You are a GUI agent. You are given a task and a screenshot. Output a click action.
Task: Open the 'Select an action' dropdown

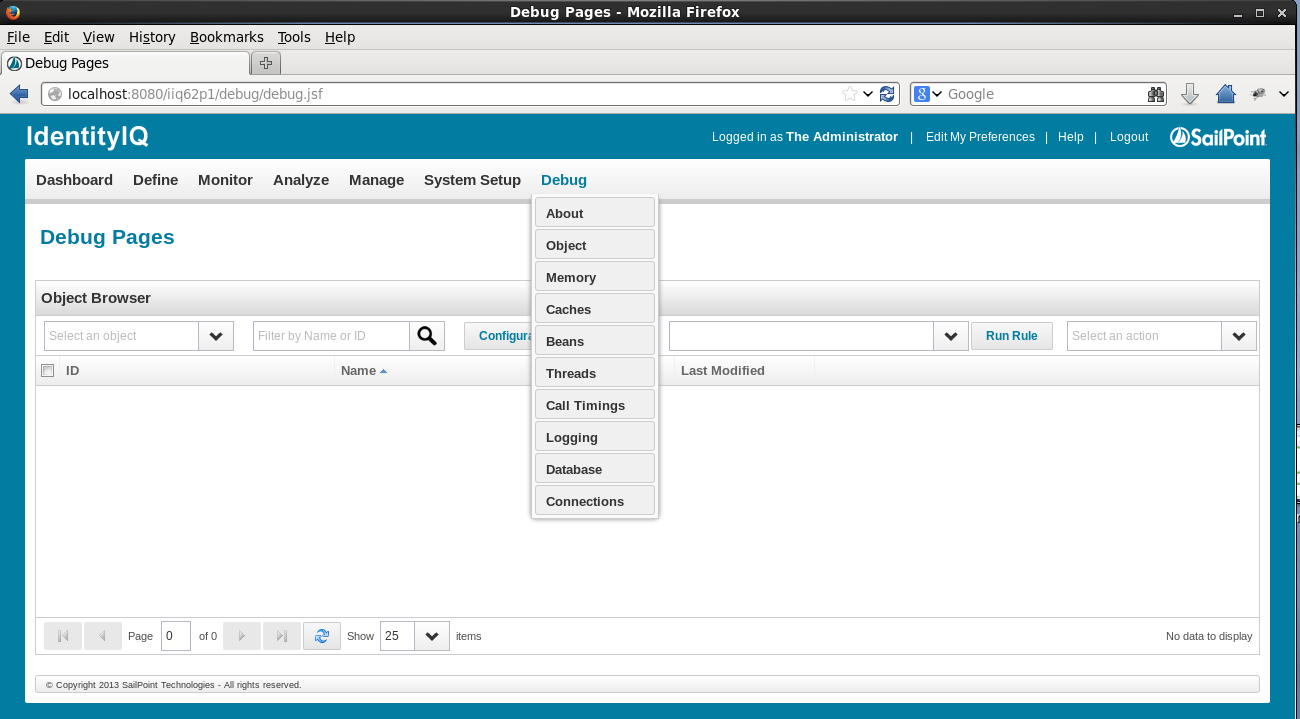pos(1239,335)
